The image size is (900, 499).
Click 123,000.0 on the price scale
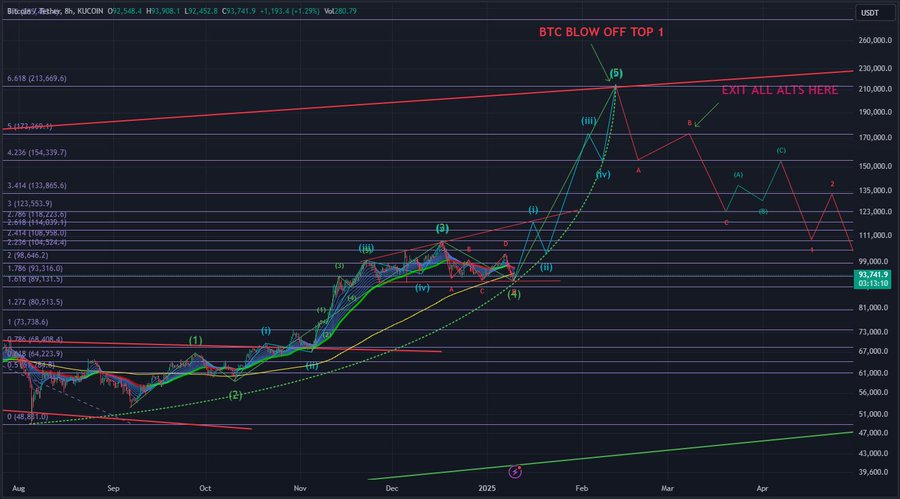875,212
